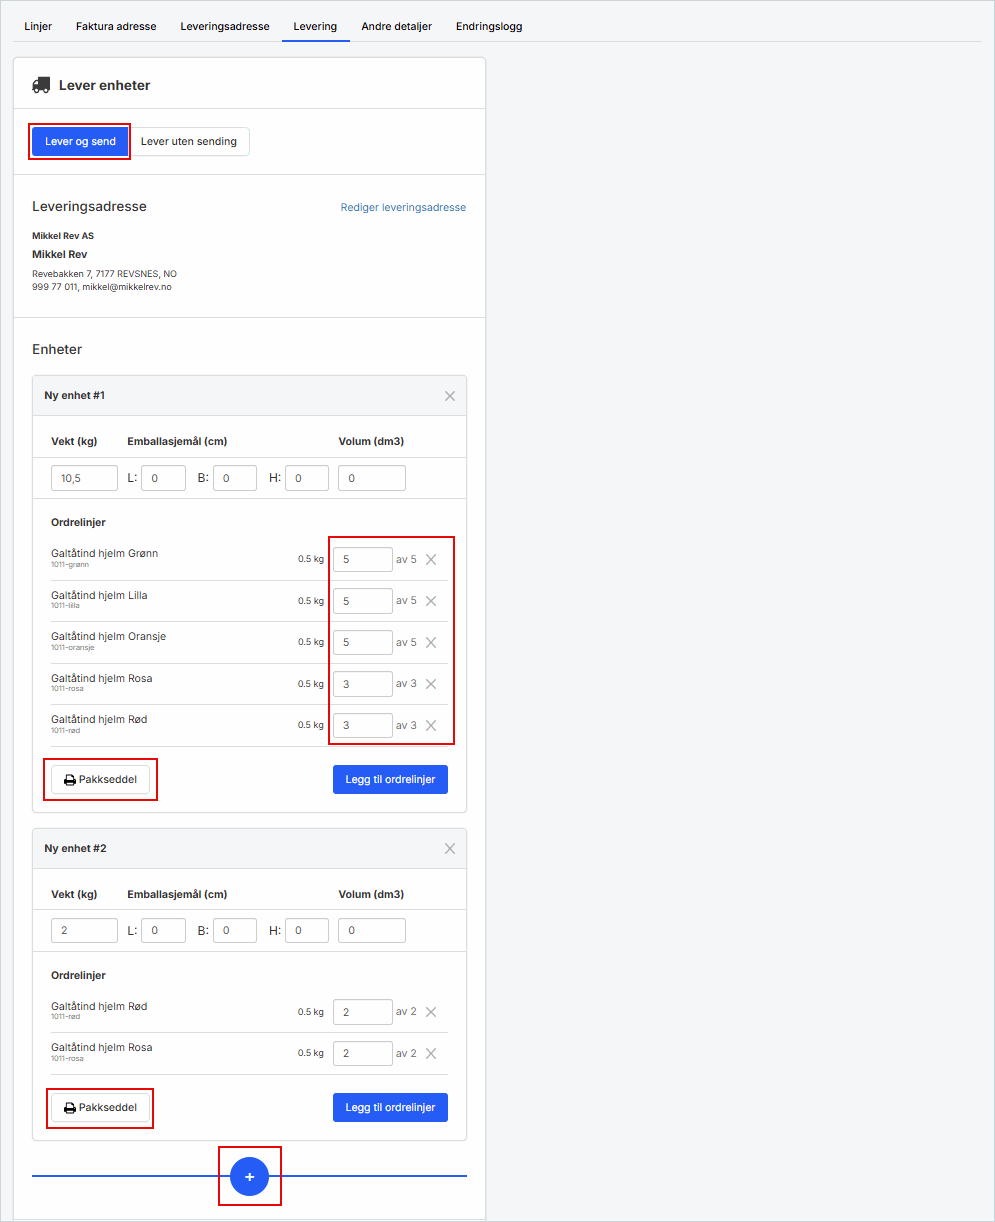
Task: Print Pakkseddel for Ny enhet #1
Action: click(100, 780)
